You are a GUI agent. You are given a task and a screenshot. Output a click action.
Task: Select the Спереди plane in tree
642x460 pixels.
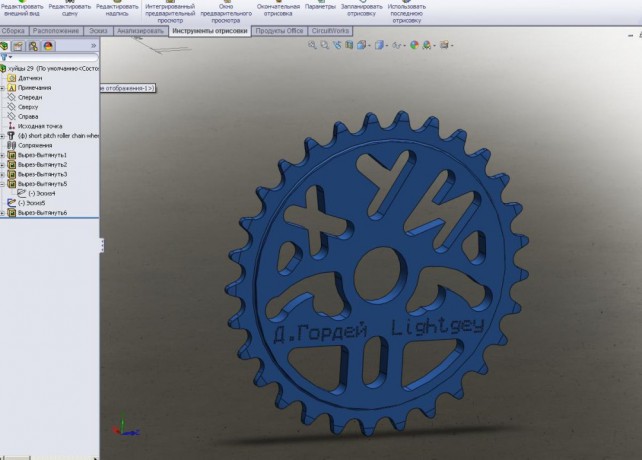pos(30,97)
